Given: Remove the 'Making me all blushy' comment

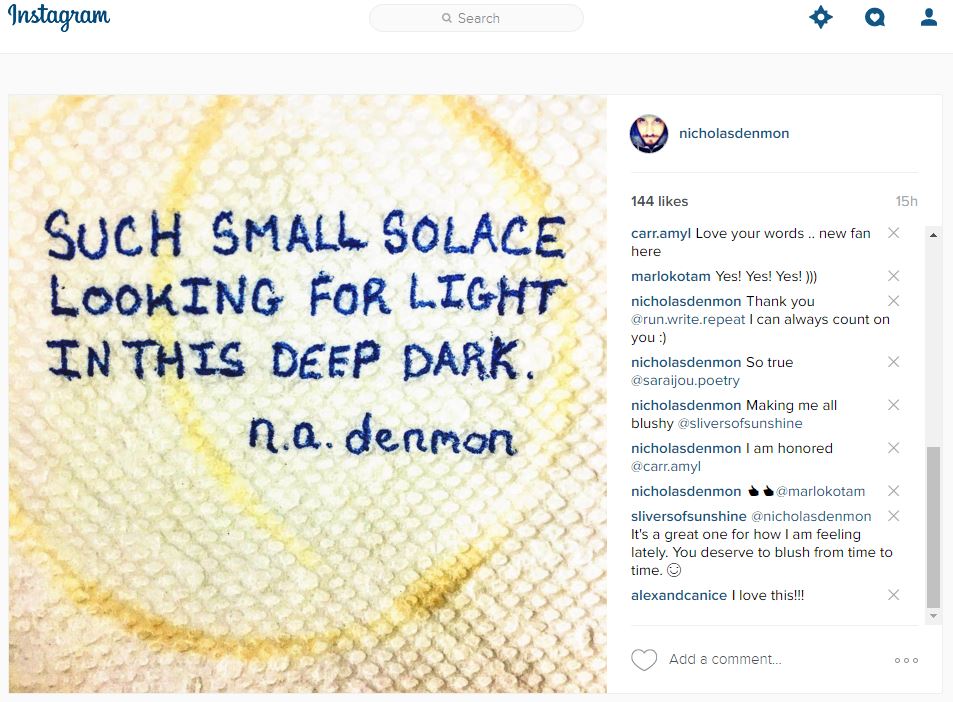Looking at the screenshot, I should (893, 405).
